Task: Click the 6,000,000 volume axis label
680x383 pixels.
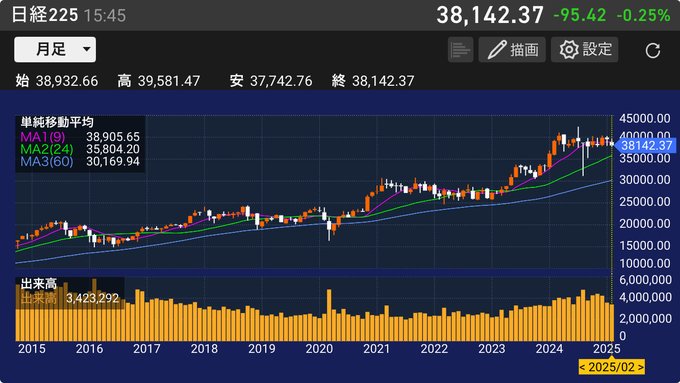Action: pyautogui.click(x=646, y=280)
